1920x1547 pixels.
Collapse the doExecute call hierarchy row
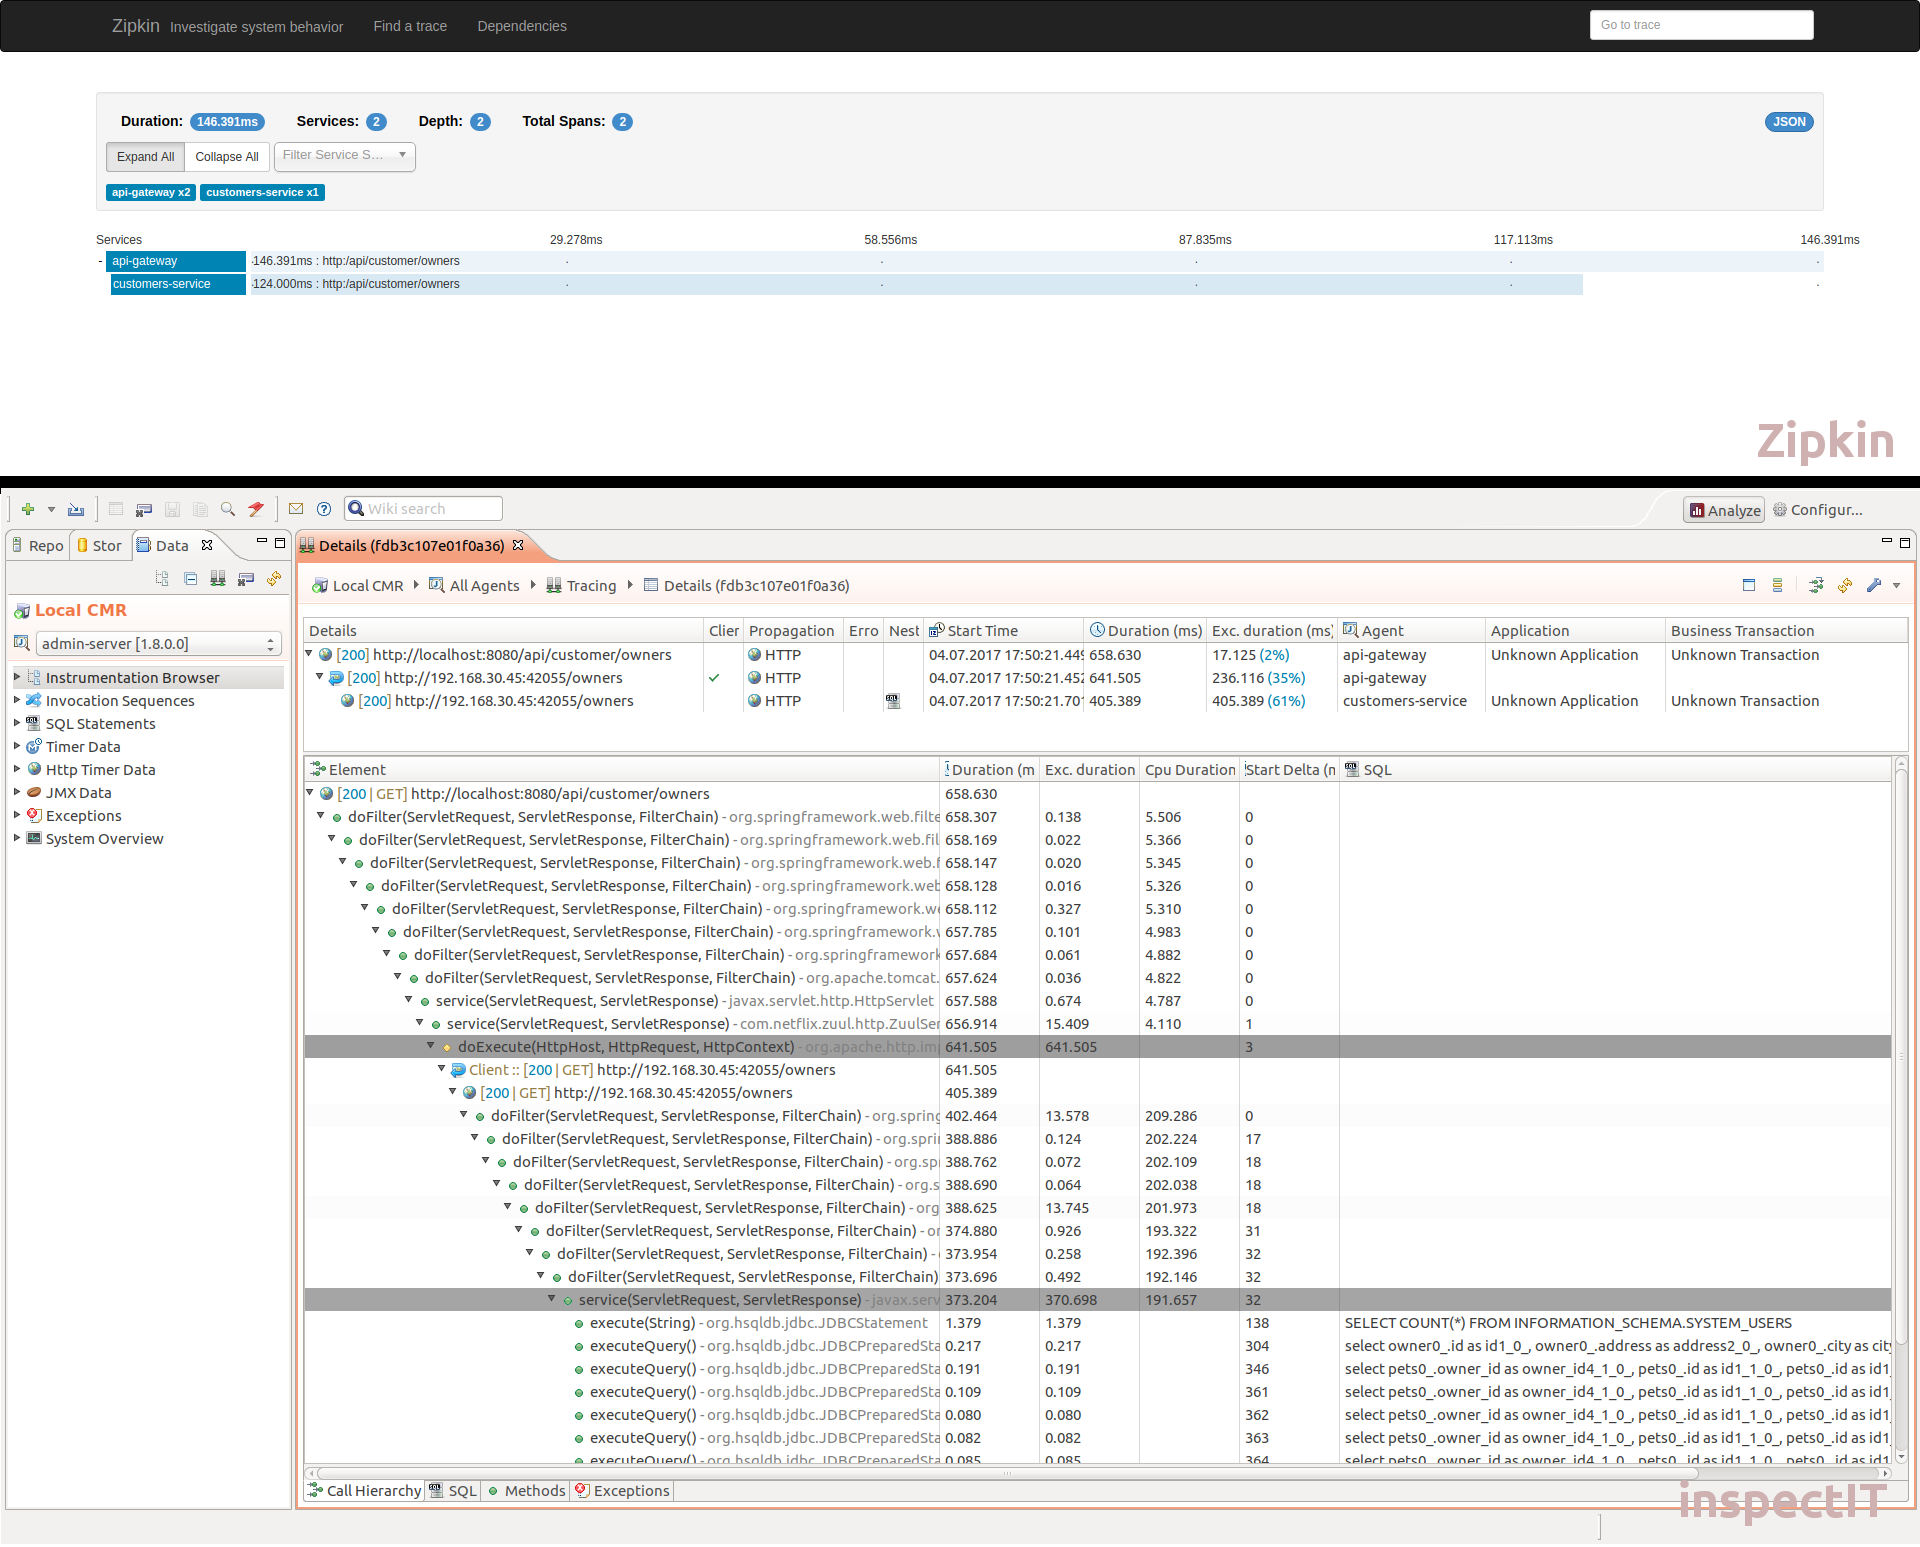pyautogui.click(x=431, y=1046)
